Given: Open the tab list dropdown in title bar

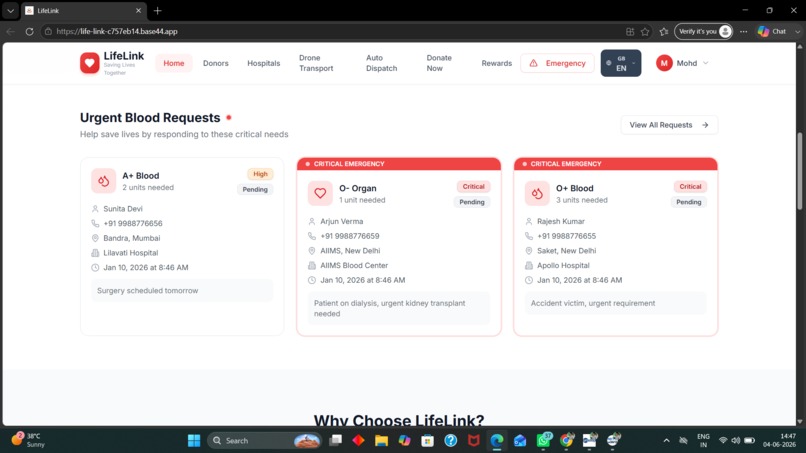Looking at the screenshot, I should 10,10.
